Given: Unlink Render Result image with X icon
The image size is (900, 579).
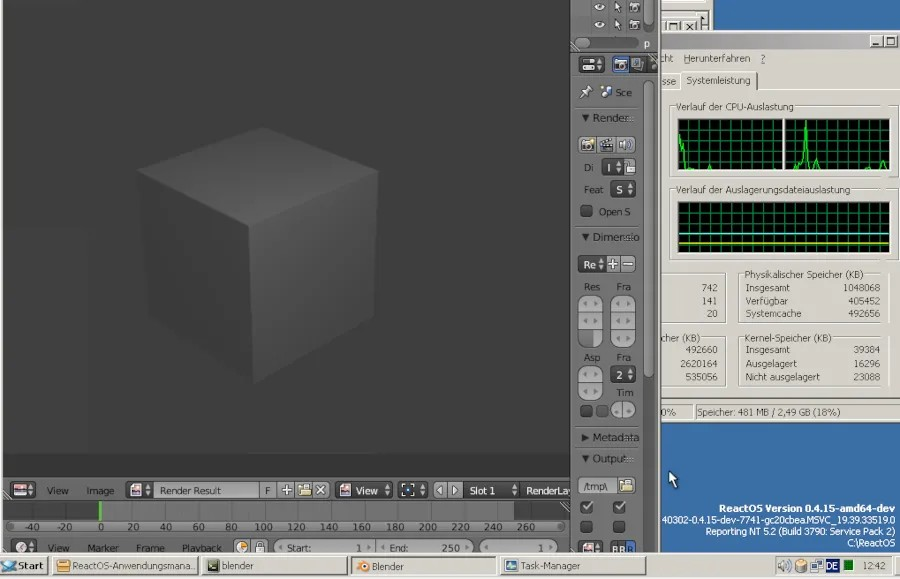Looking at the screenshot, I should [321, 490].
